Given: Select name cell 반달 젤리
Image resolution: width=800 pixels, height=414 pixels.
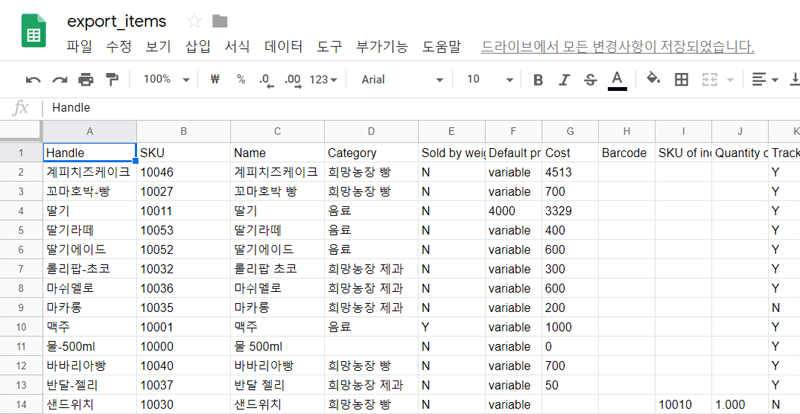Looking at the screenshot, I should pyautogui.click(x=277, y=385).
